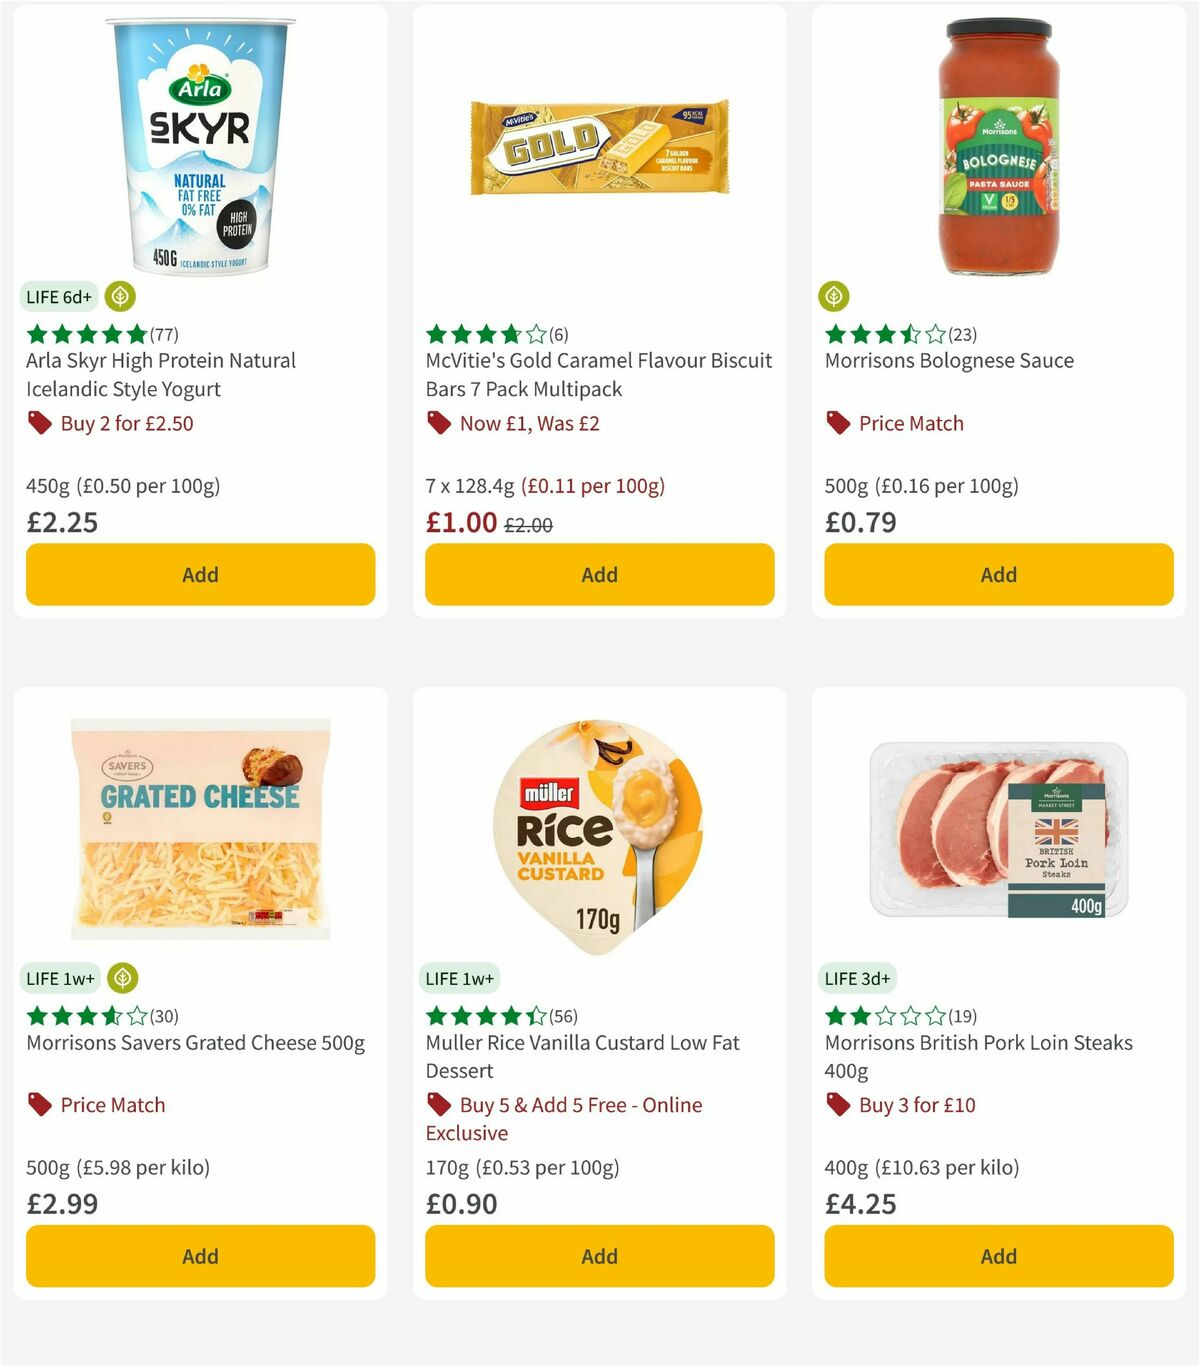Add British Pork Loin Steaks to basket
The image size is (1200, 1366).
998,1256
